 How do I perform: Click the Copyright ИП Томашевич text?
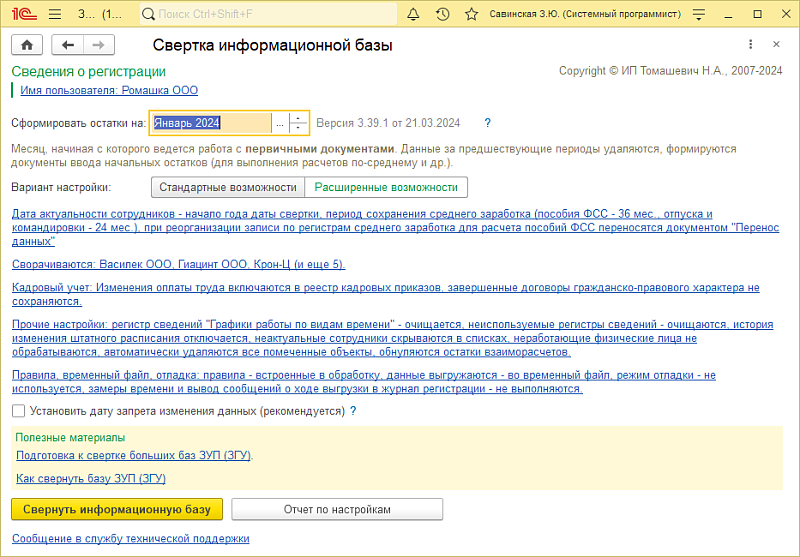coord(670,71)
